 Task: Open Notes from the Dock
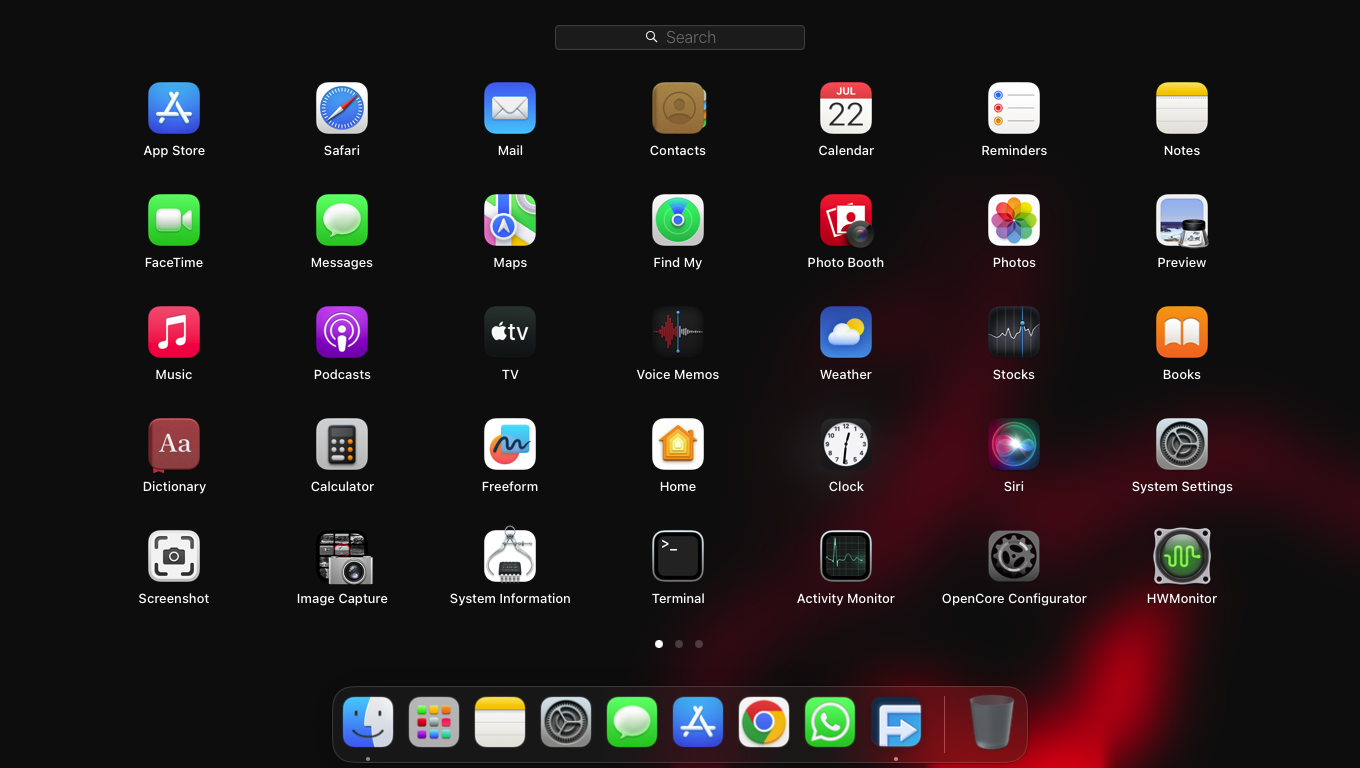(x=500, y=722)
